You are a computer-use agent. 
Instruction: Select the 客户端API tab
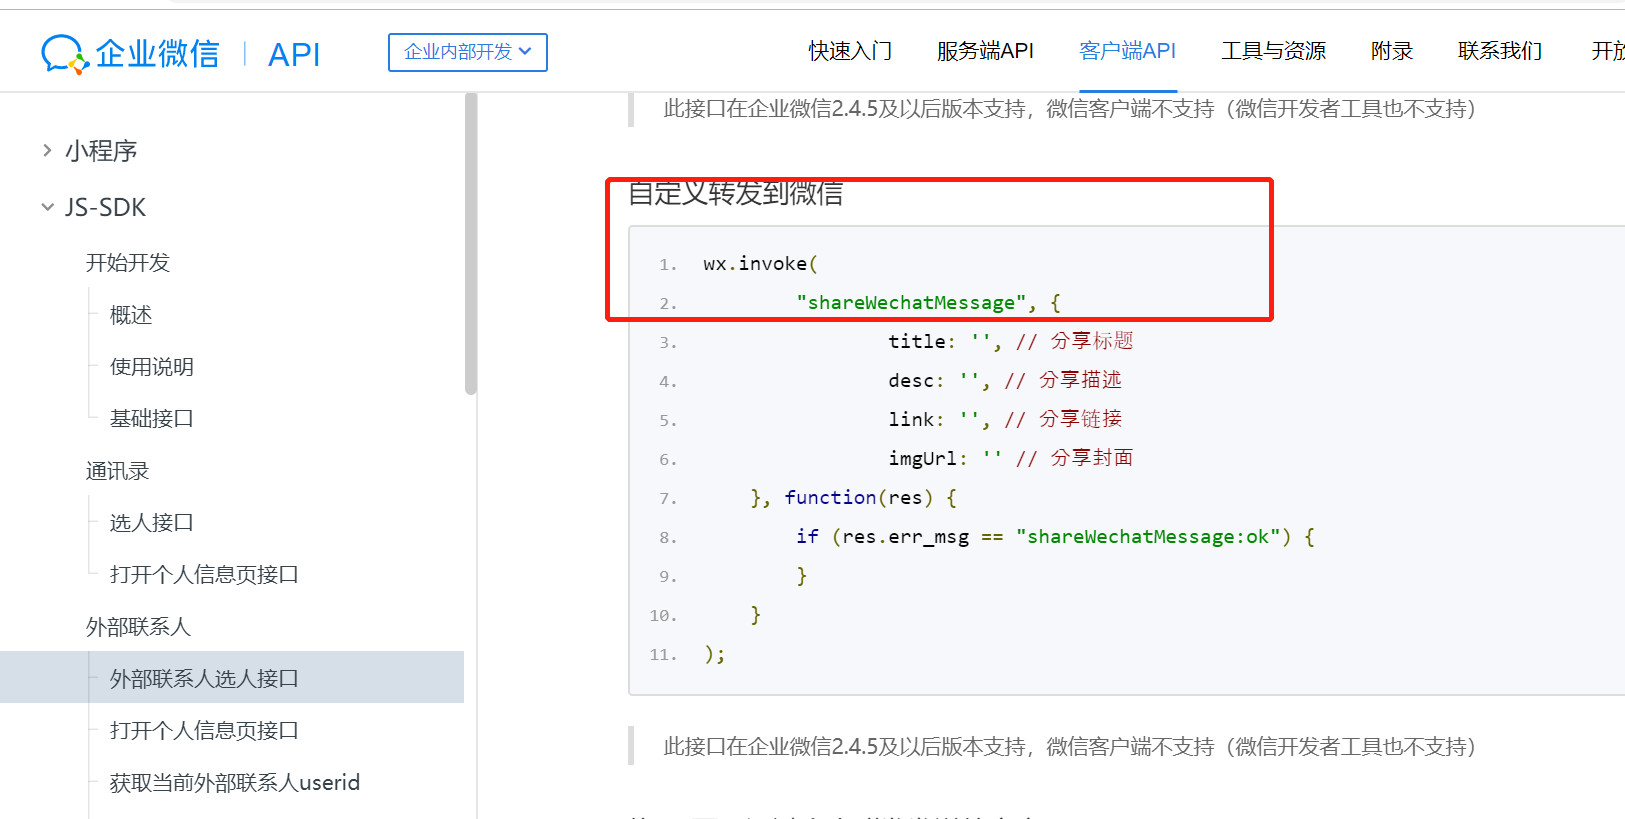tap(1127, 51)
